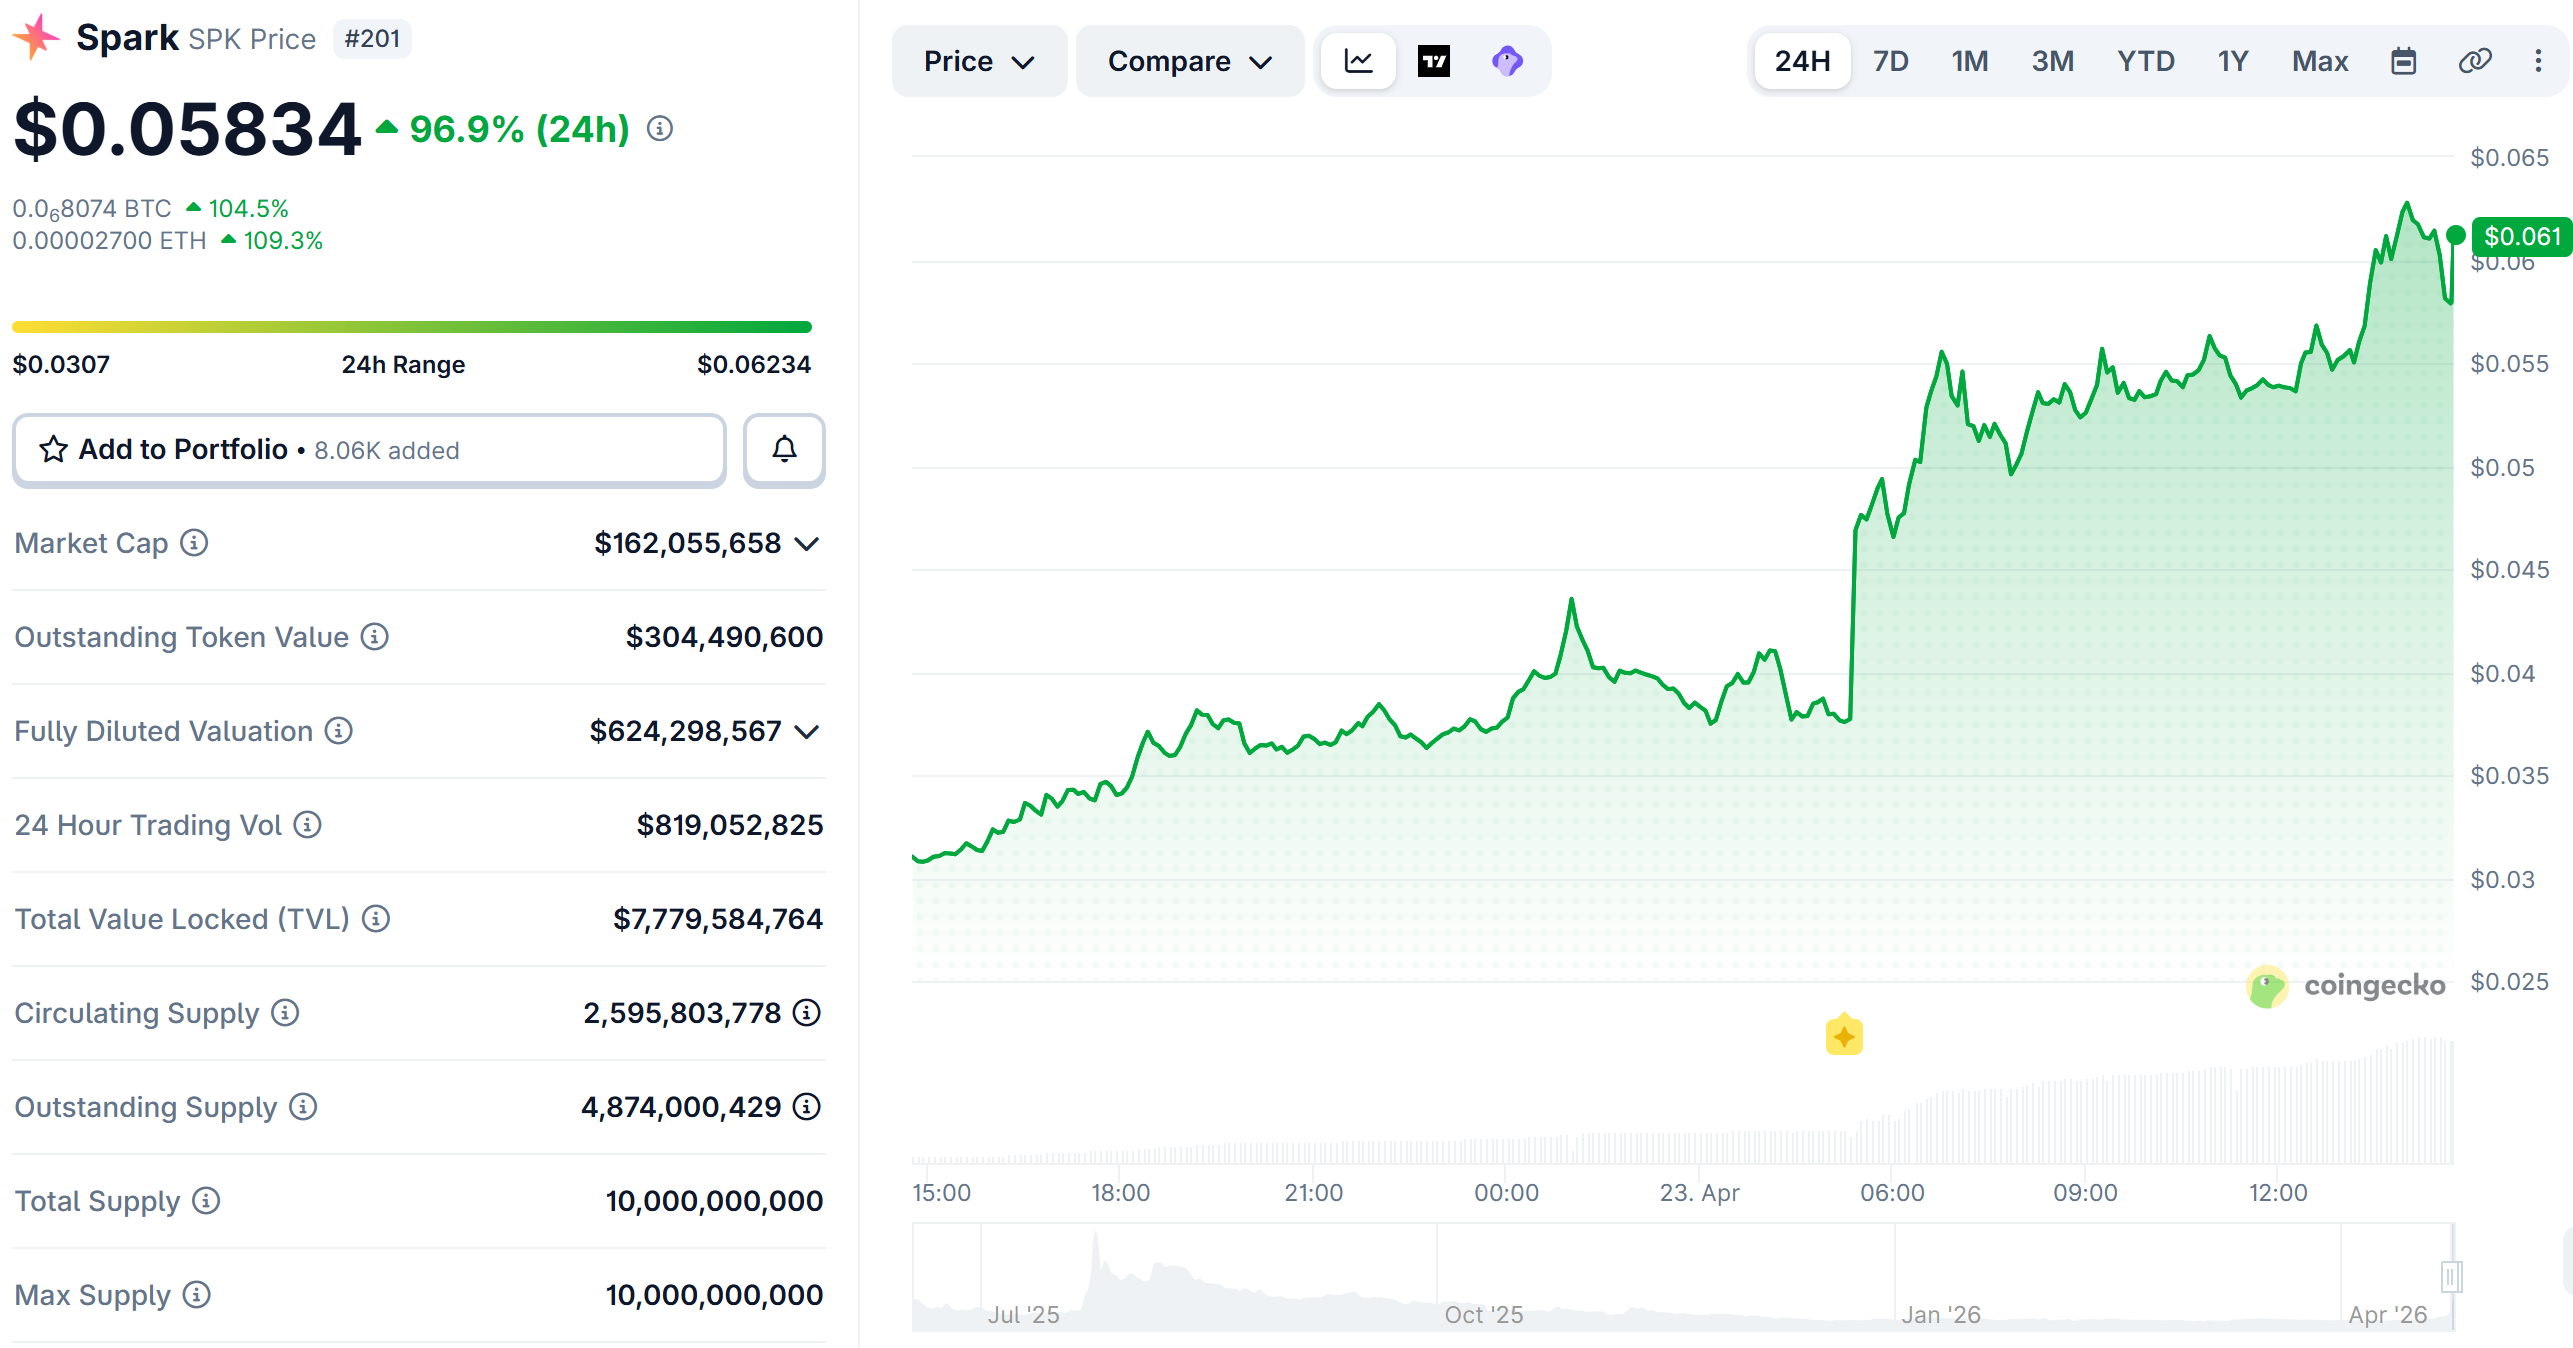Click the yellow sparkle event marker on chart
This screenshot has width=2573, height=1348.
click(1844, 1036)
